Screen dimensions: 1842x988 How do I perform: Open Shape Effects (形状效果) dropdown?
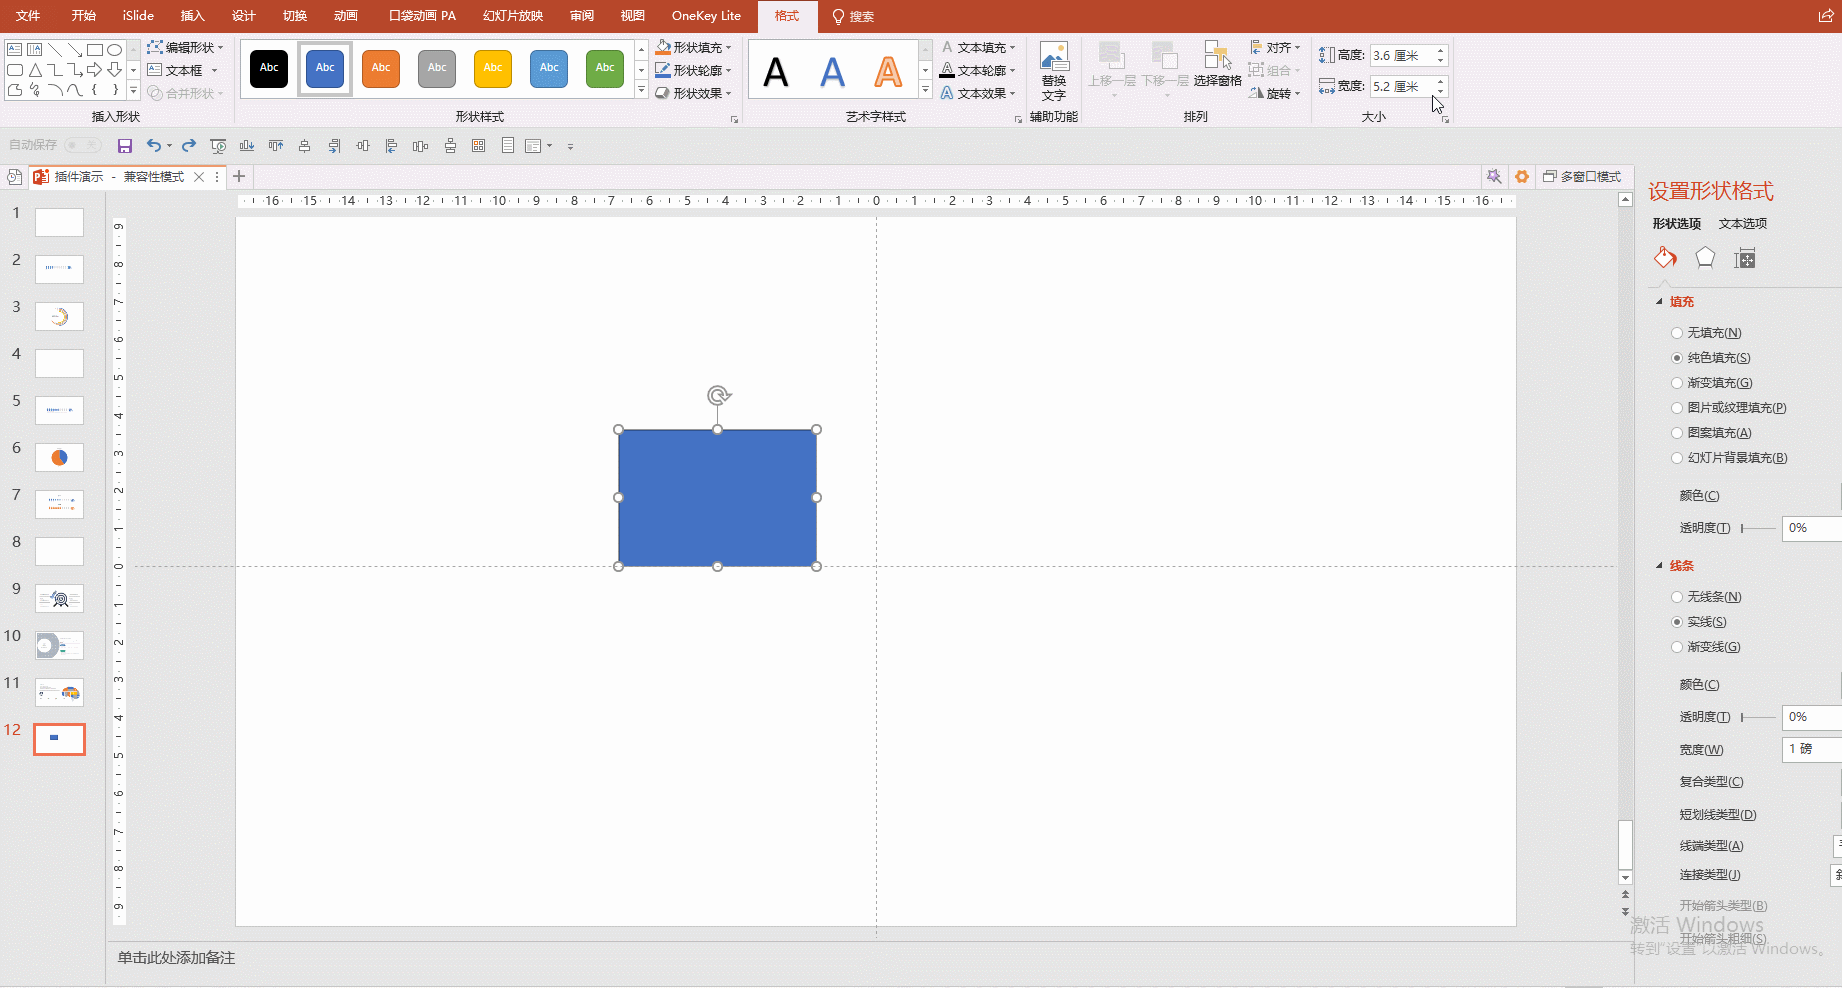(x=693, y=93)
